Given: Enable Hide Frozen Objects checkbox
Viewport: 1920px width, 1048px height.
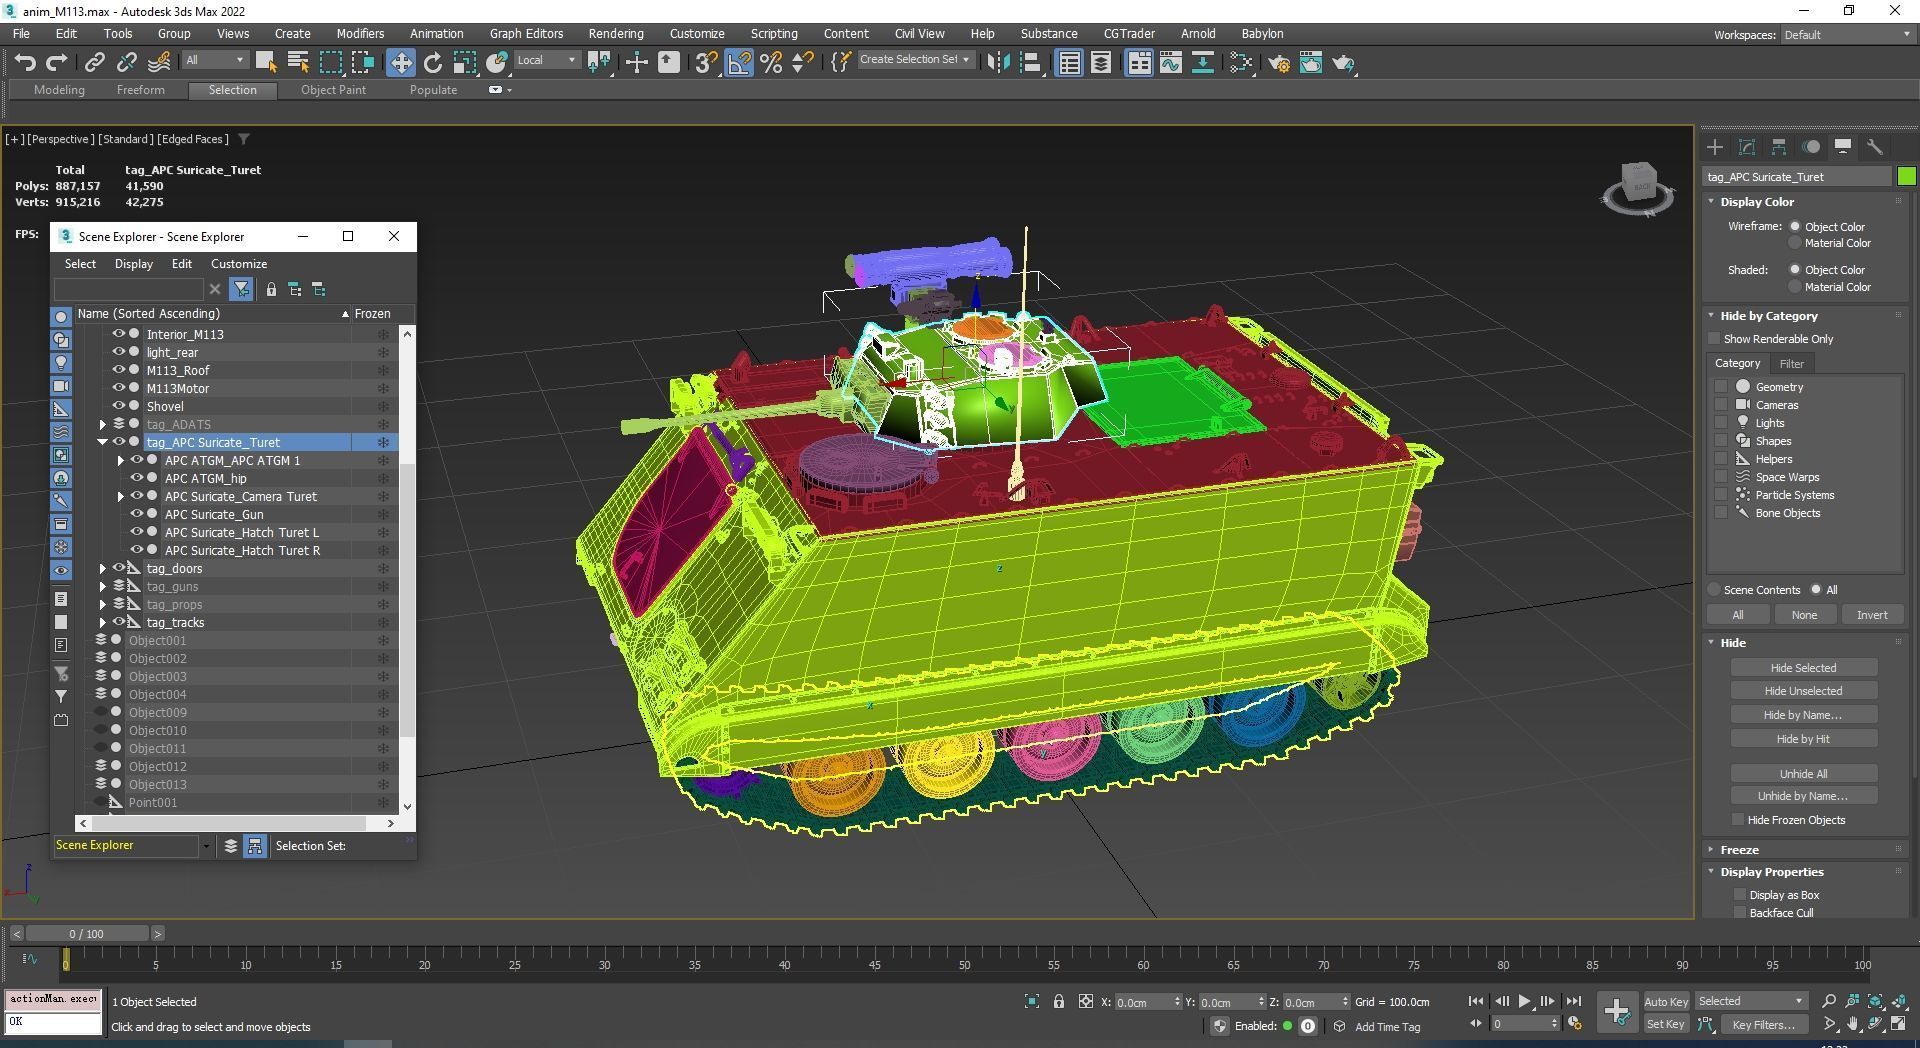Looking at the screenshot, I should (1738, 820).
